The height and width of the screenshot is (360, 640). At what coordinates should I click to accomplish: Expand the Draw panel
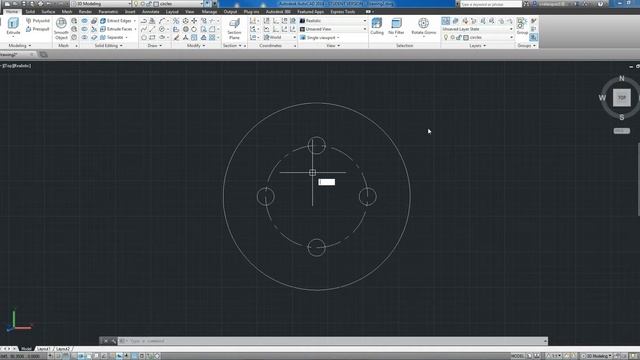[x=154, y=46]
